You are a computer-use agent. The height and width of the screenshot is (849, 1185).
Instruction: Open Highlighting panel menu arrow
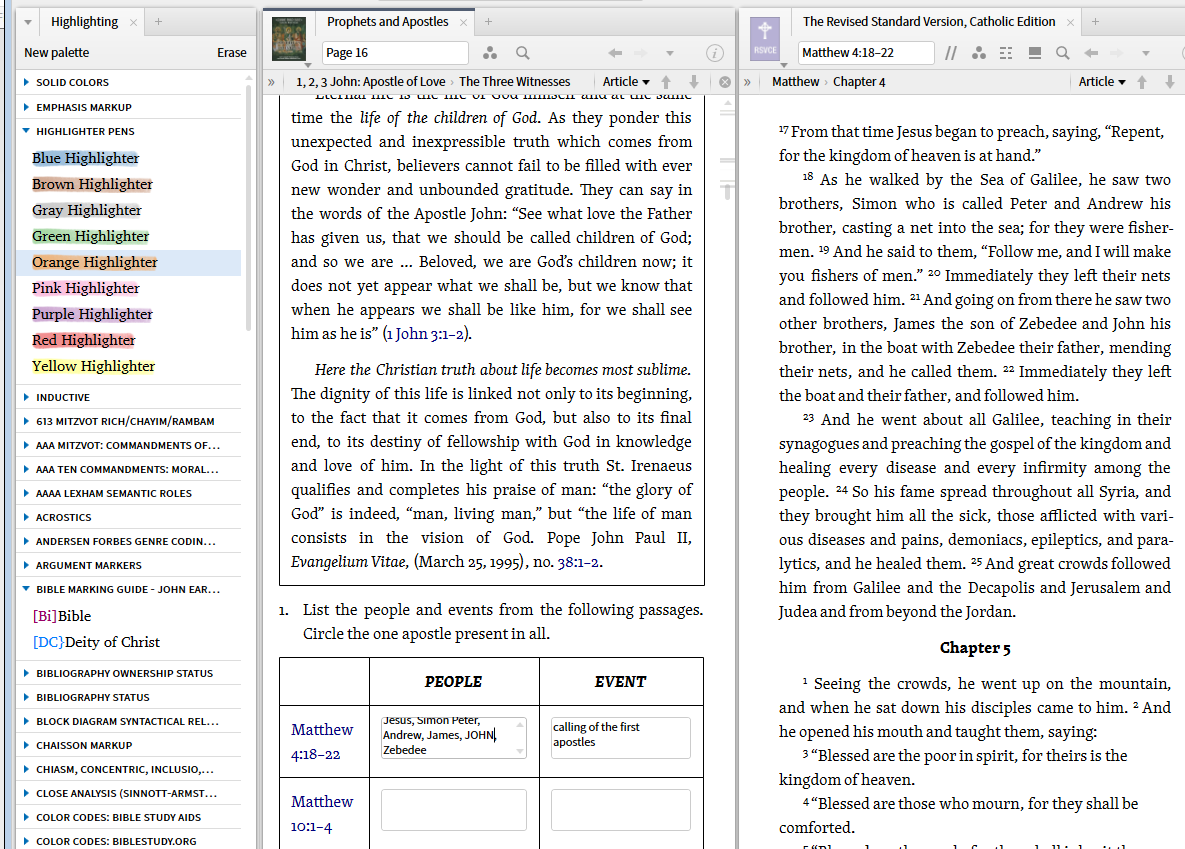point(28,23)
